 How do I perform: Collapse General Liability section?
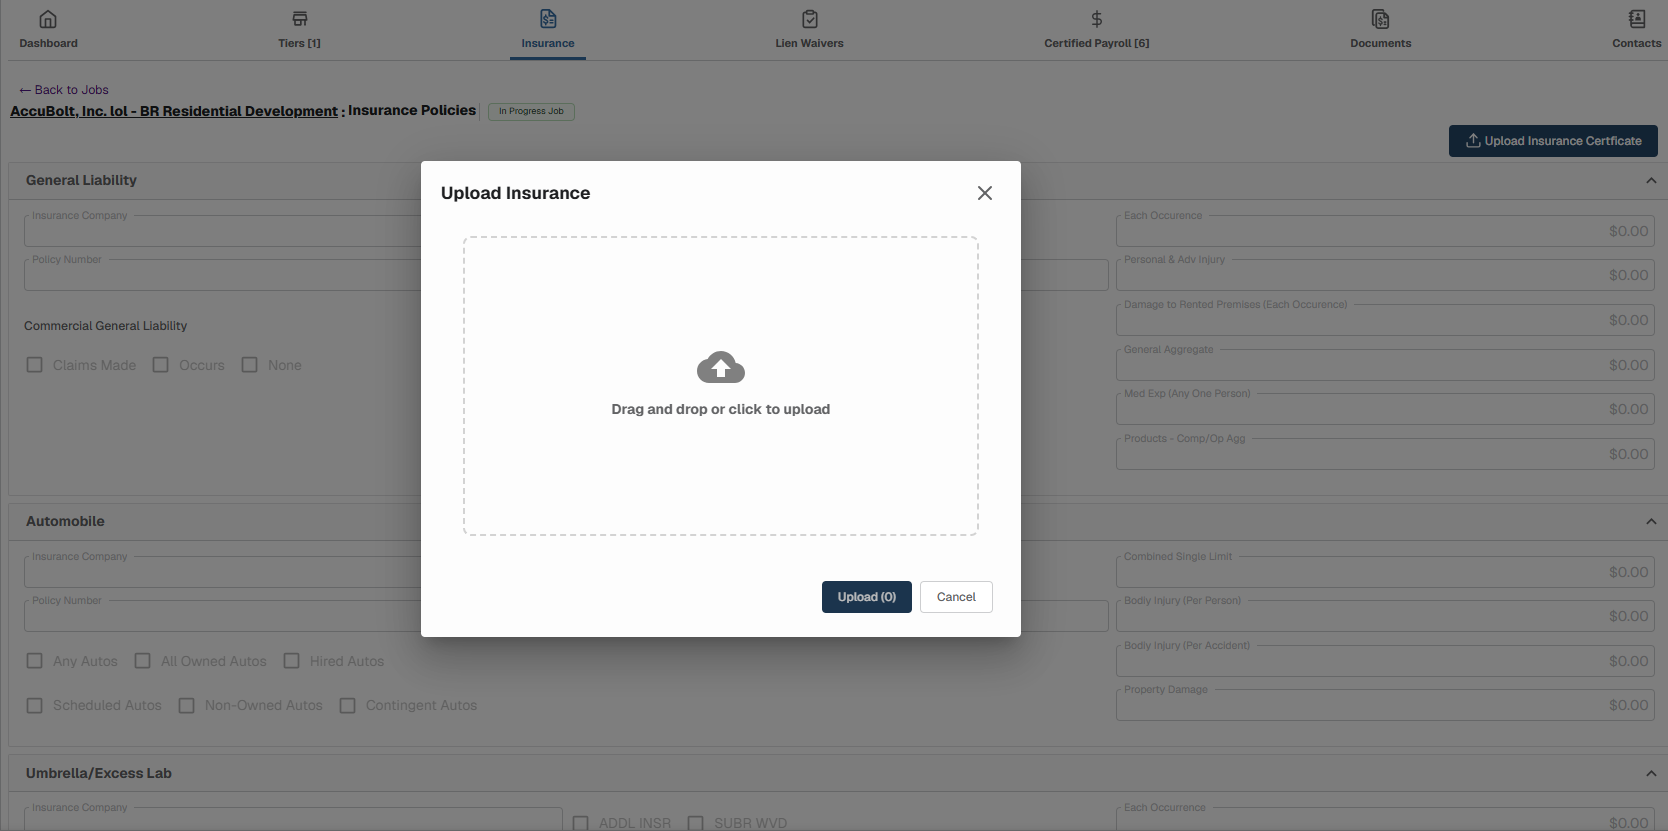(x=1651, y=181)
